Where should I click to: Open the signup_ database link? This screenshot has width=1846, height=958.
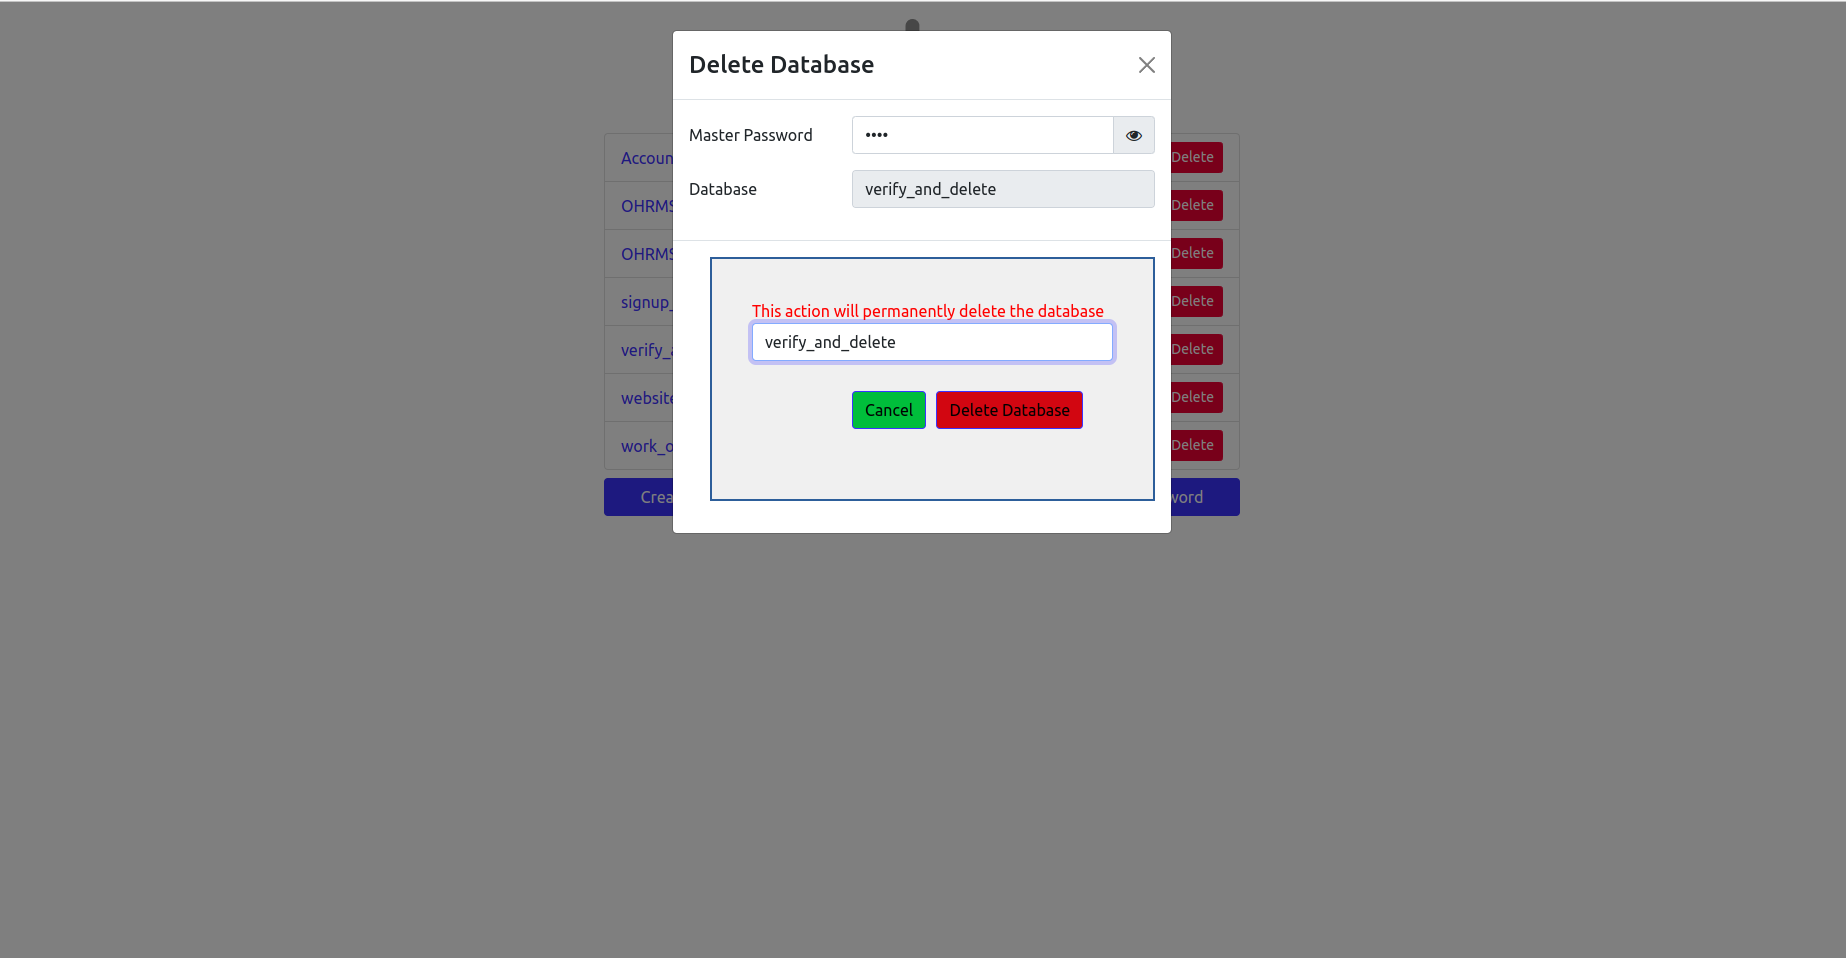[647, 302]
